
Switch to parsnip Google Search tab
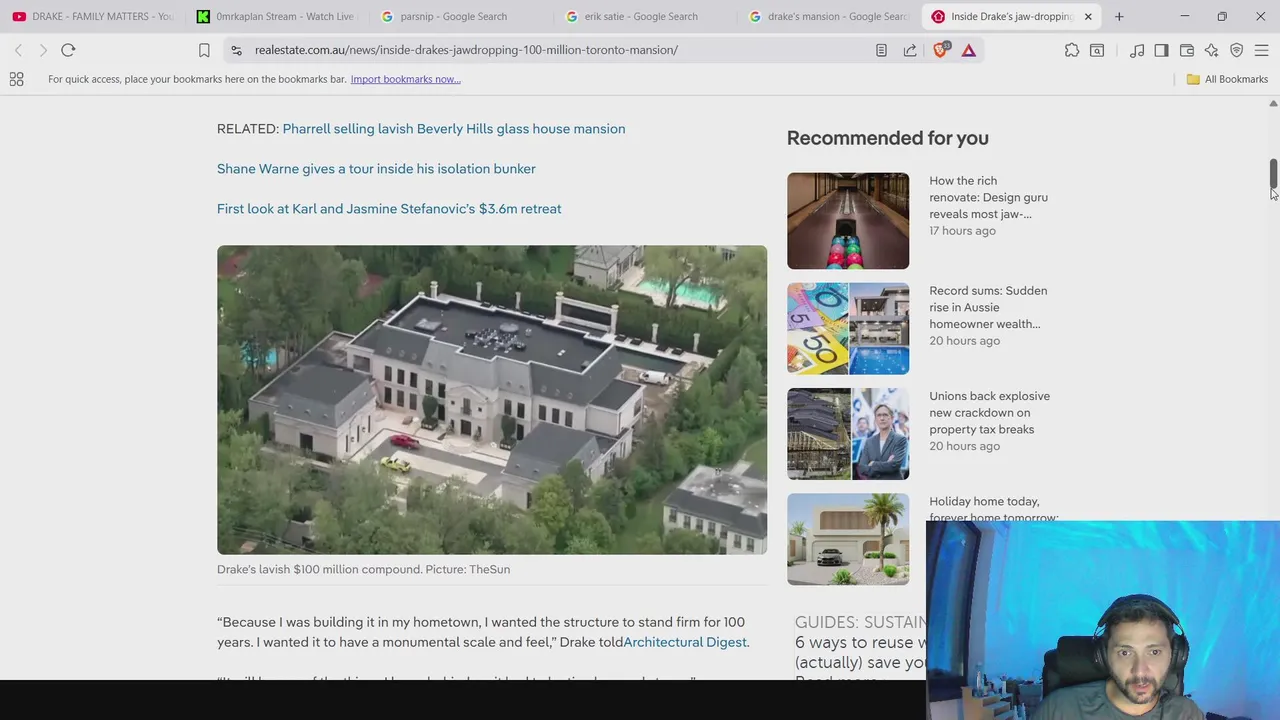click(460, 16)
